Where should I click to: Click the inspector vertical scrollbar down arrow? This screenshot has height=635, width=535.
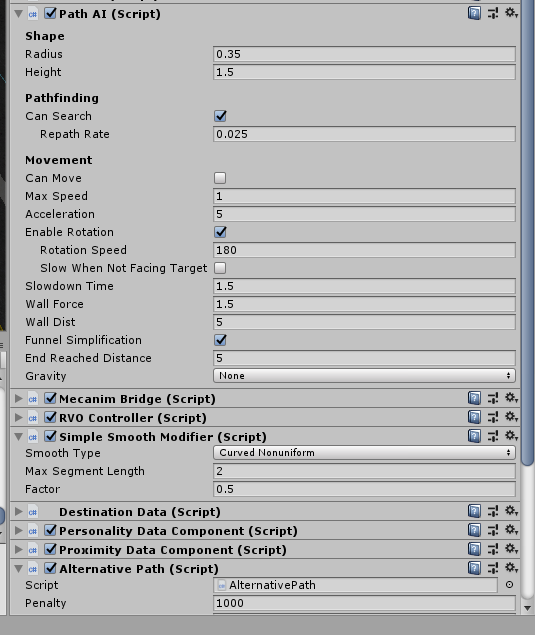tap(527, 607)
